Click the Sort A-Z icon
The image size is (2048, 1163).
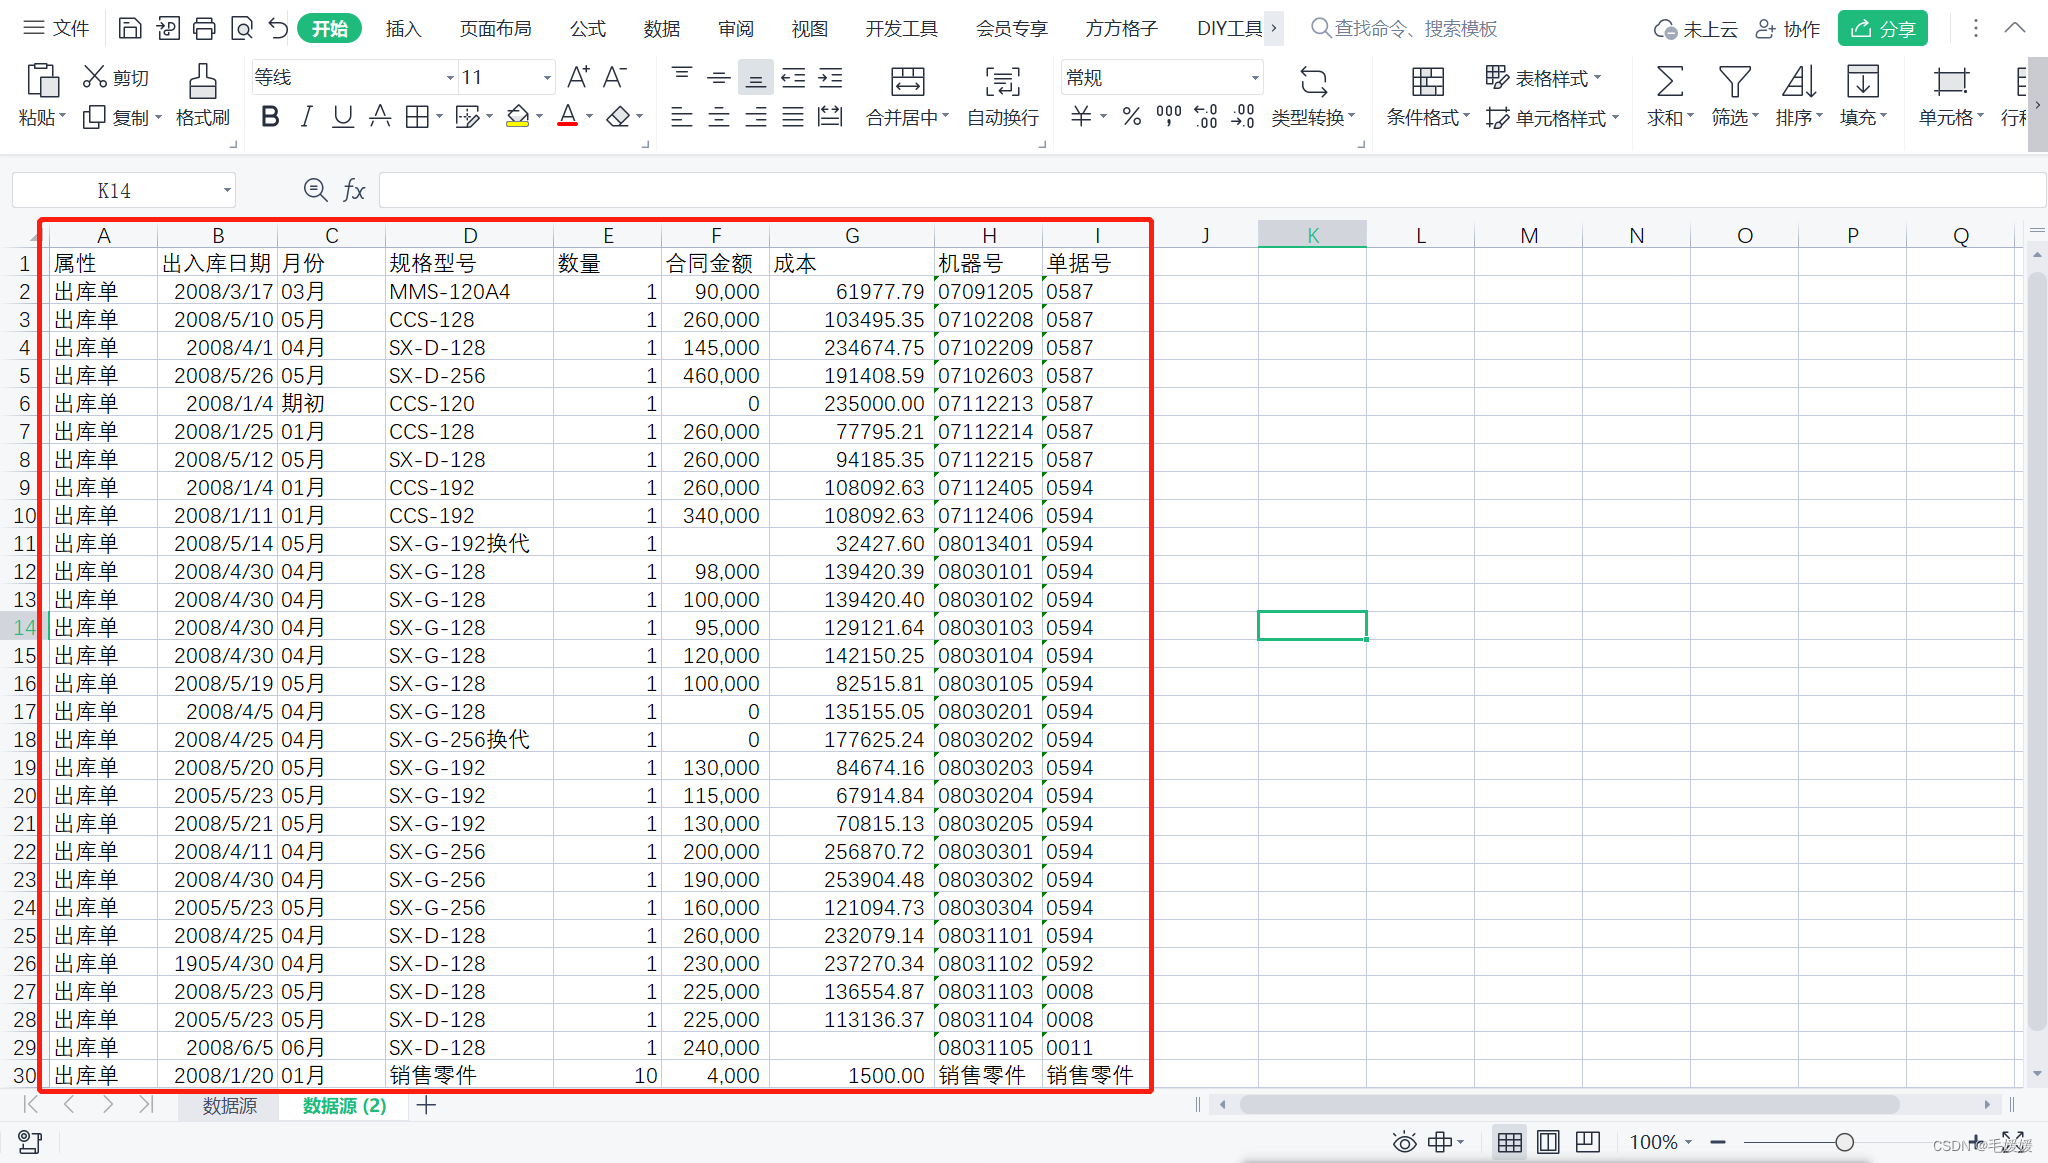1798,81
